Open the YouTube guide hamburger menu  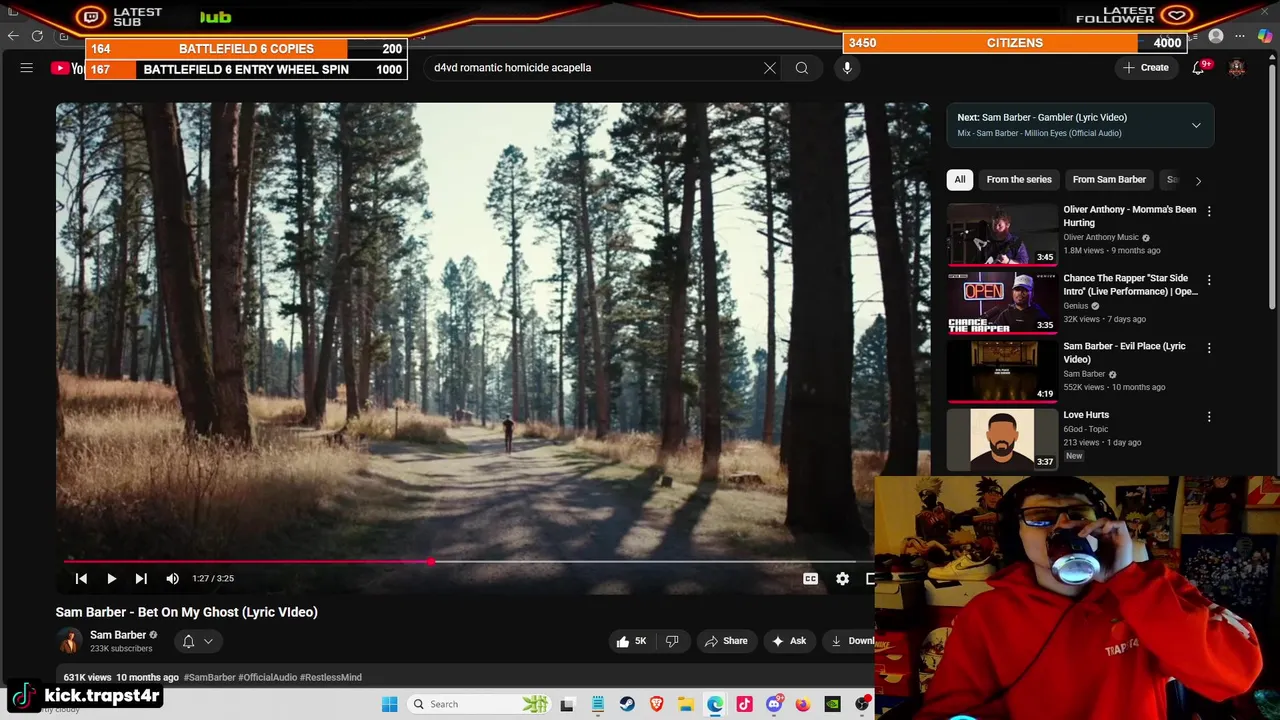[x=27, y=68]
